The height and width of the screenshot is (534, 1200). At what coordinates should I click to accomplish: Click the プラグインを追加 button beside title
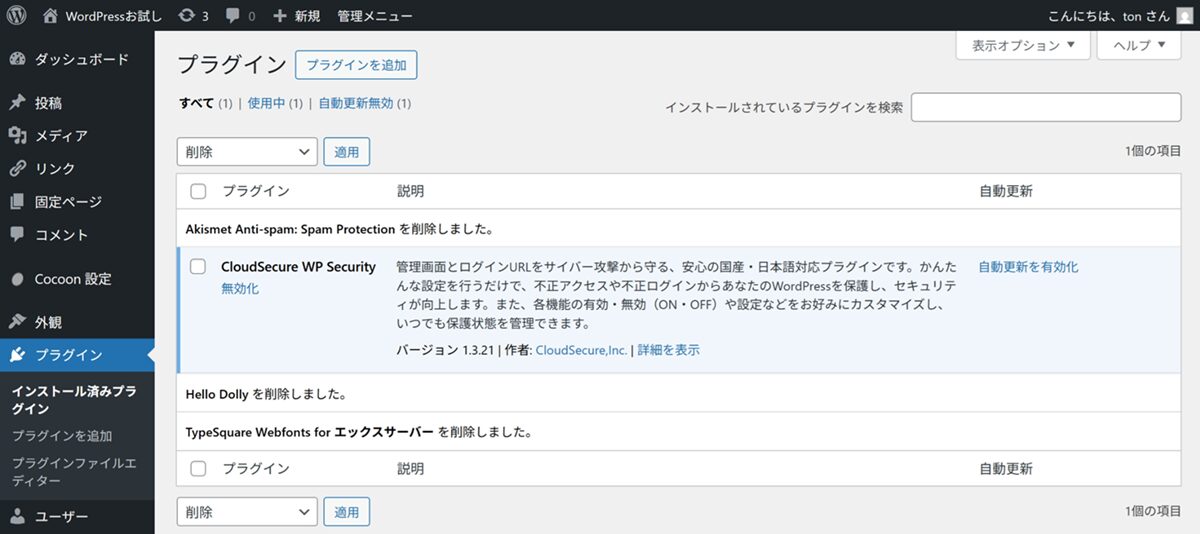coord(356,65)
